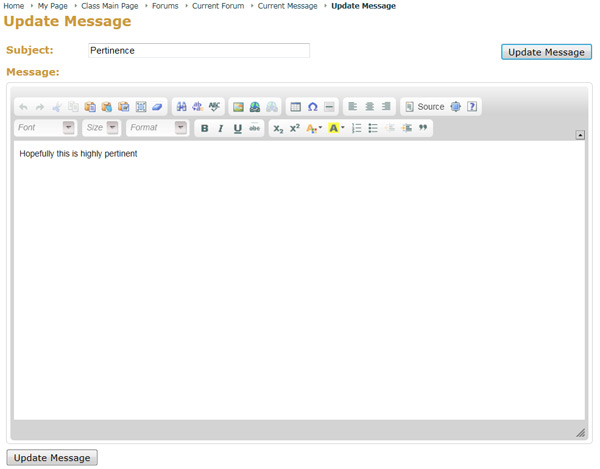Toggle bold formatting in the editor
This screenshot has width=600, height=469.
205,128
